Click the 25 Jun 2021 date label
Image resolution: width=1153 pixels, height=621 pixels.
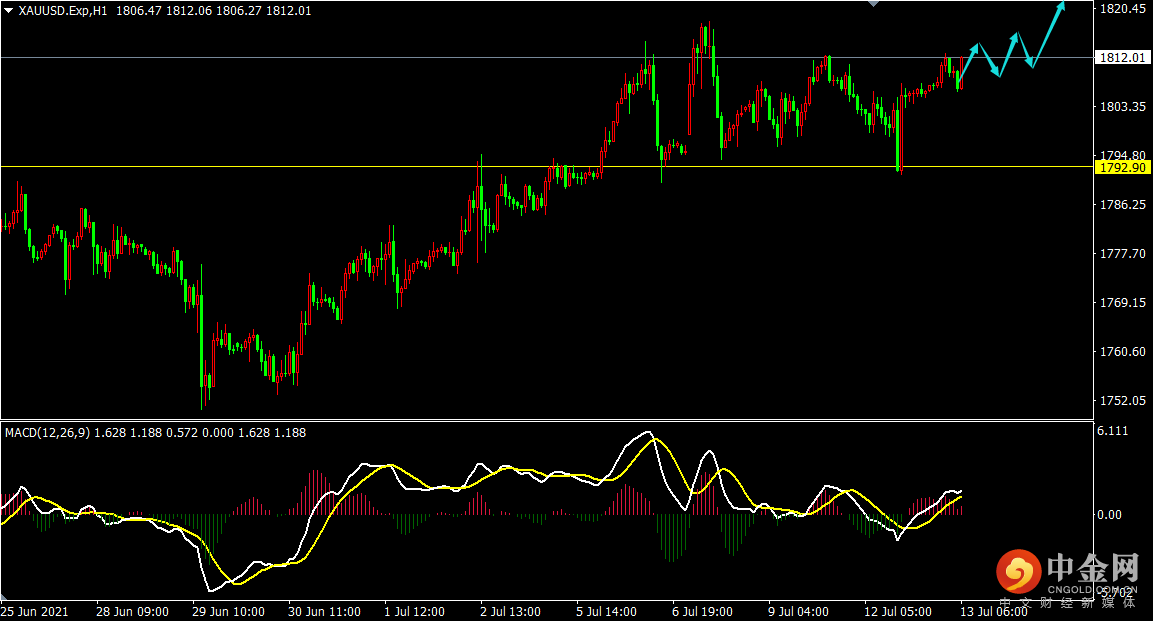point(34,611)
